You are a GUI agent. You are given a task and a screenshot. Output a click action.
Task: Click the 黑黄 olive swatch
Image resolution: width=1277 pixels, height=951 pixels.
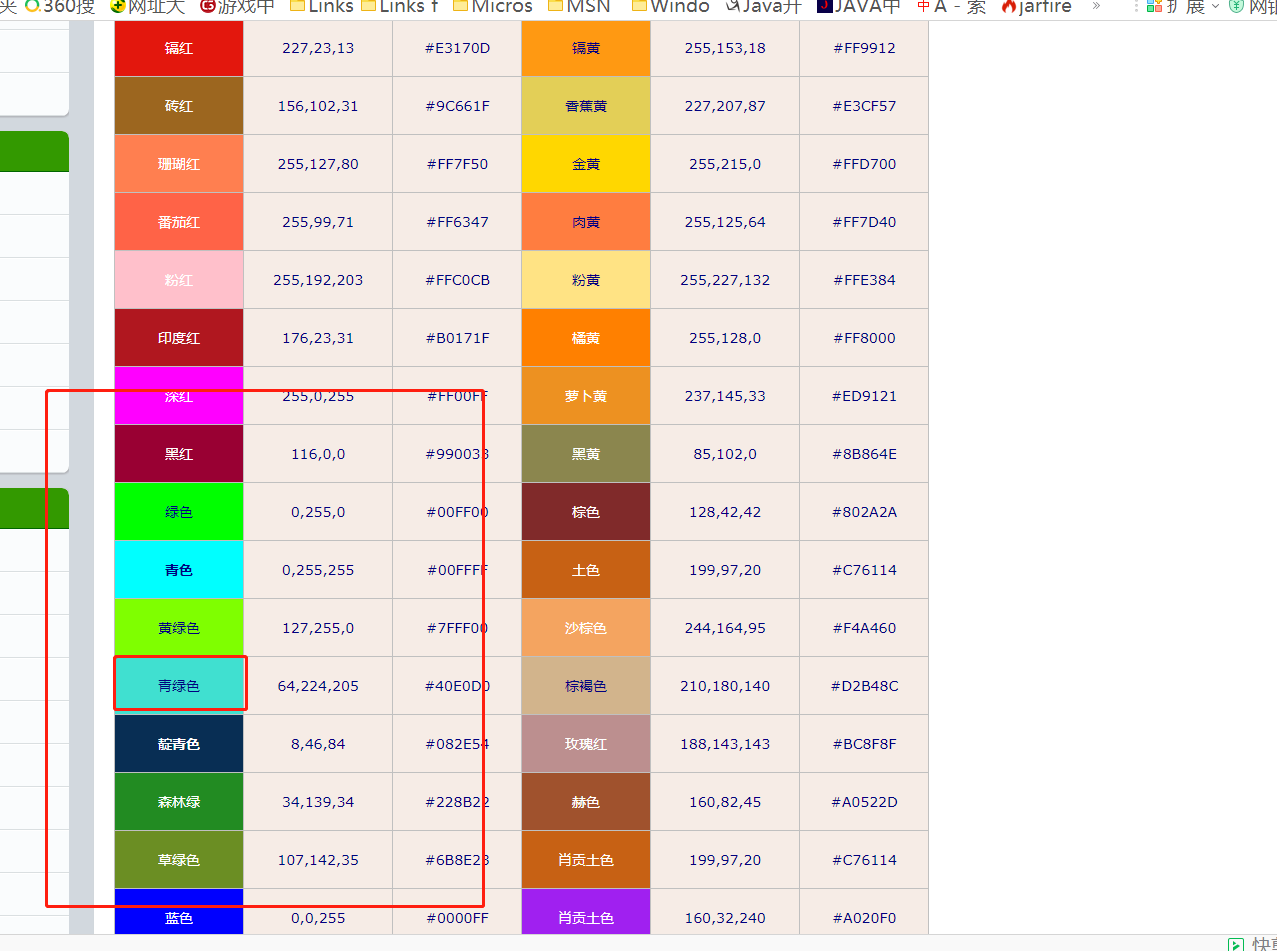pyautogui.click(x=586, y=454)
